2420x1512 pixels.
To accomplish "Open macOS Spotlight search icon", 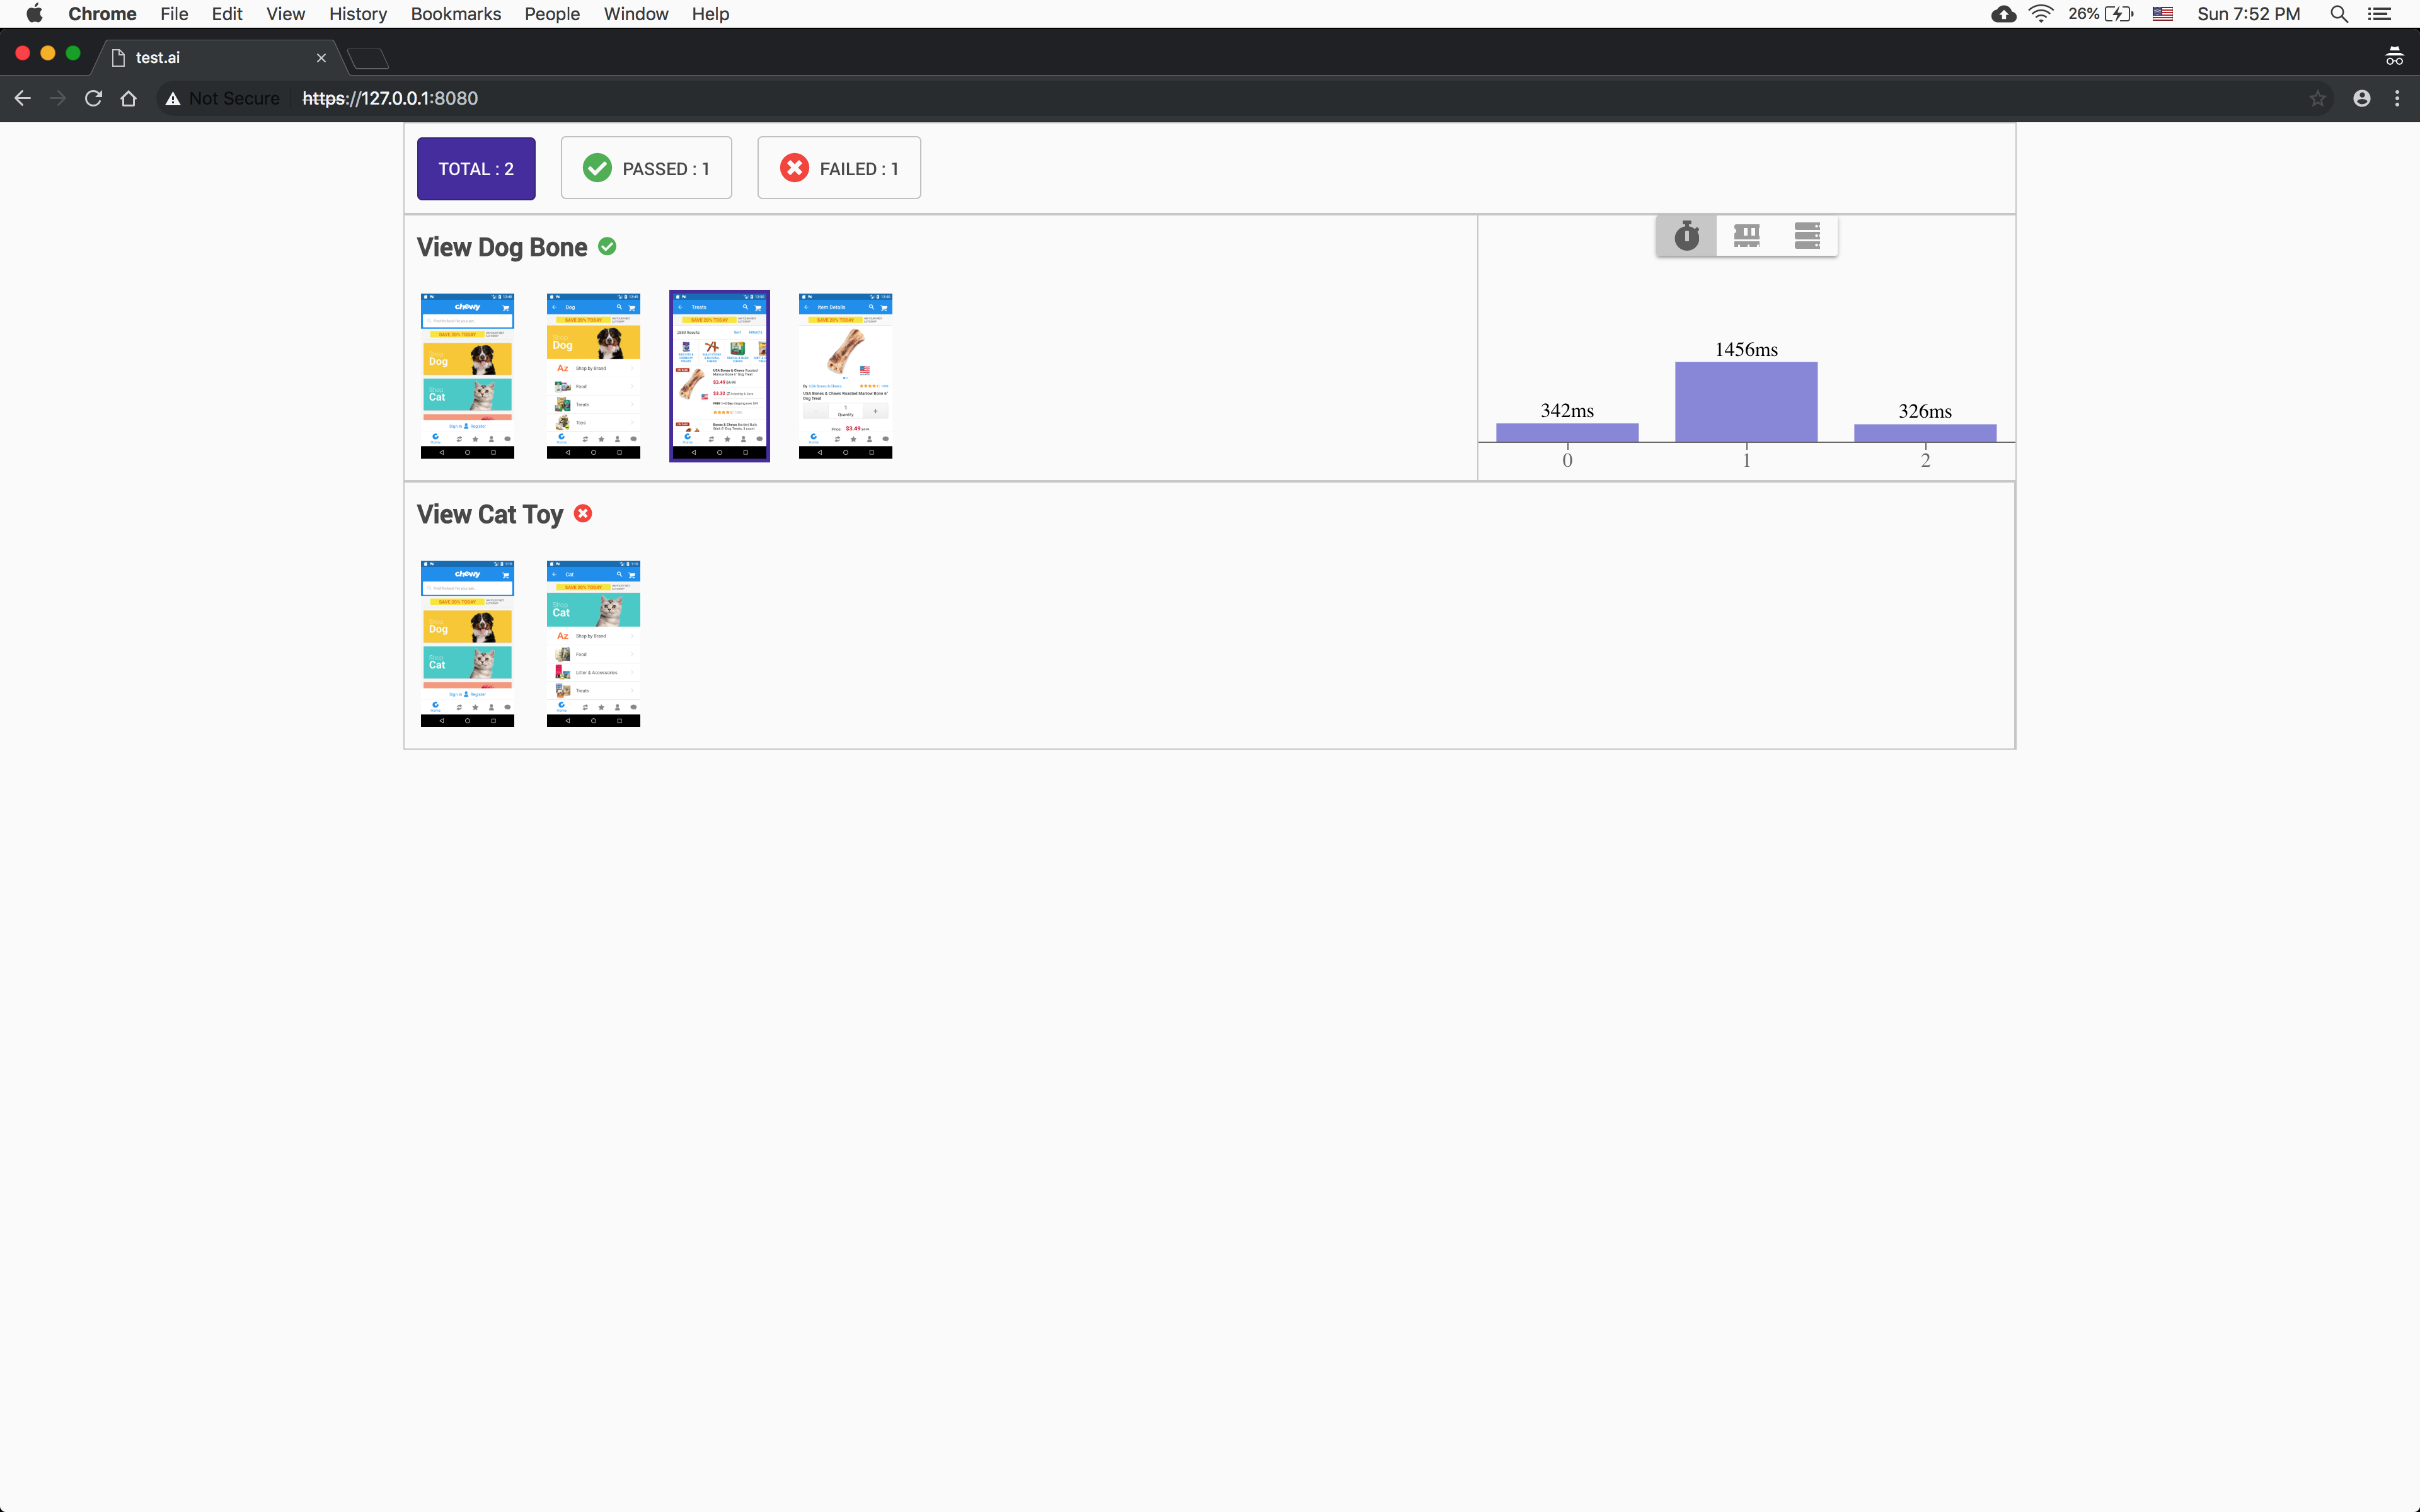I will [2338, 14].
